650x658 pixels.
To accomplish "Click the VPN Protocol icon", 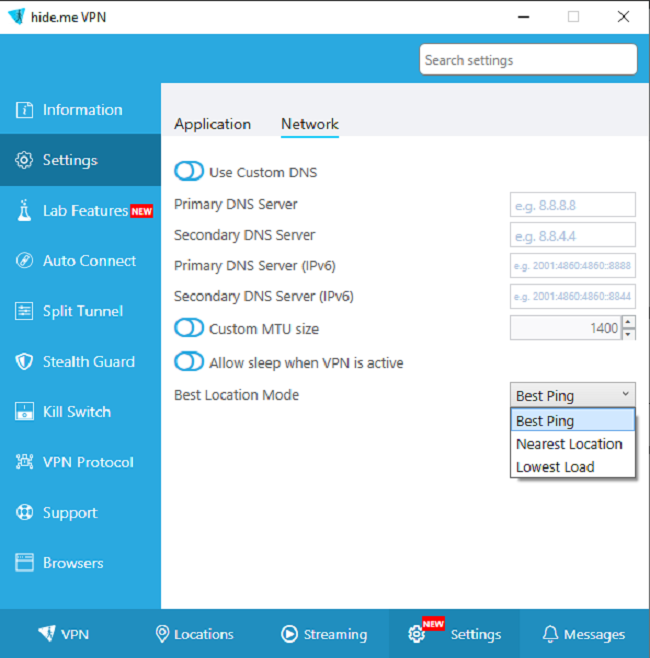I will pyautogui.click(x=24, y=462).
